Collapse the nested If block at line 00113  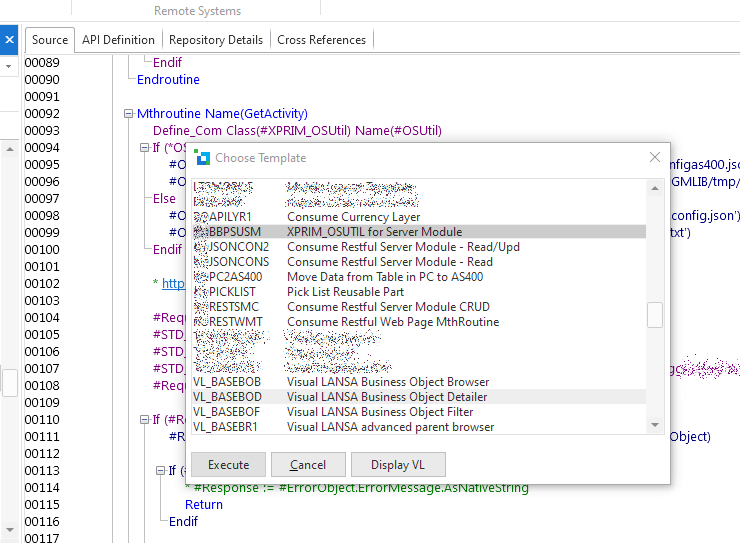pyautogui.click(x=160, y=470)
